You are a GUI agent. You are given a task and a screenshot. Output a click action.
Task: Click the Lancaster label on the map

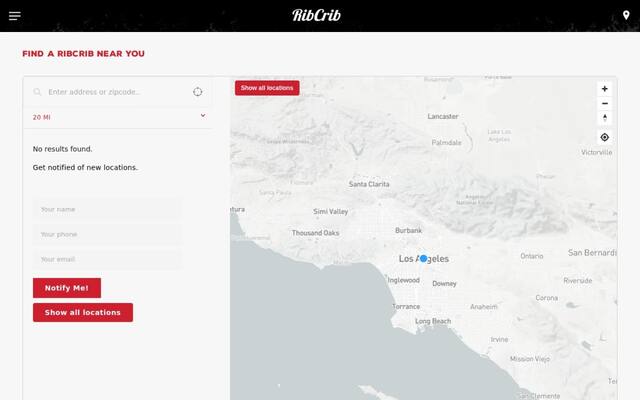443,116
